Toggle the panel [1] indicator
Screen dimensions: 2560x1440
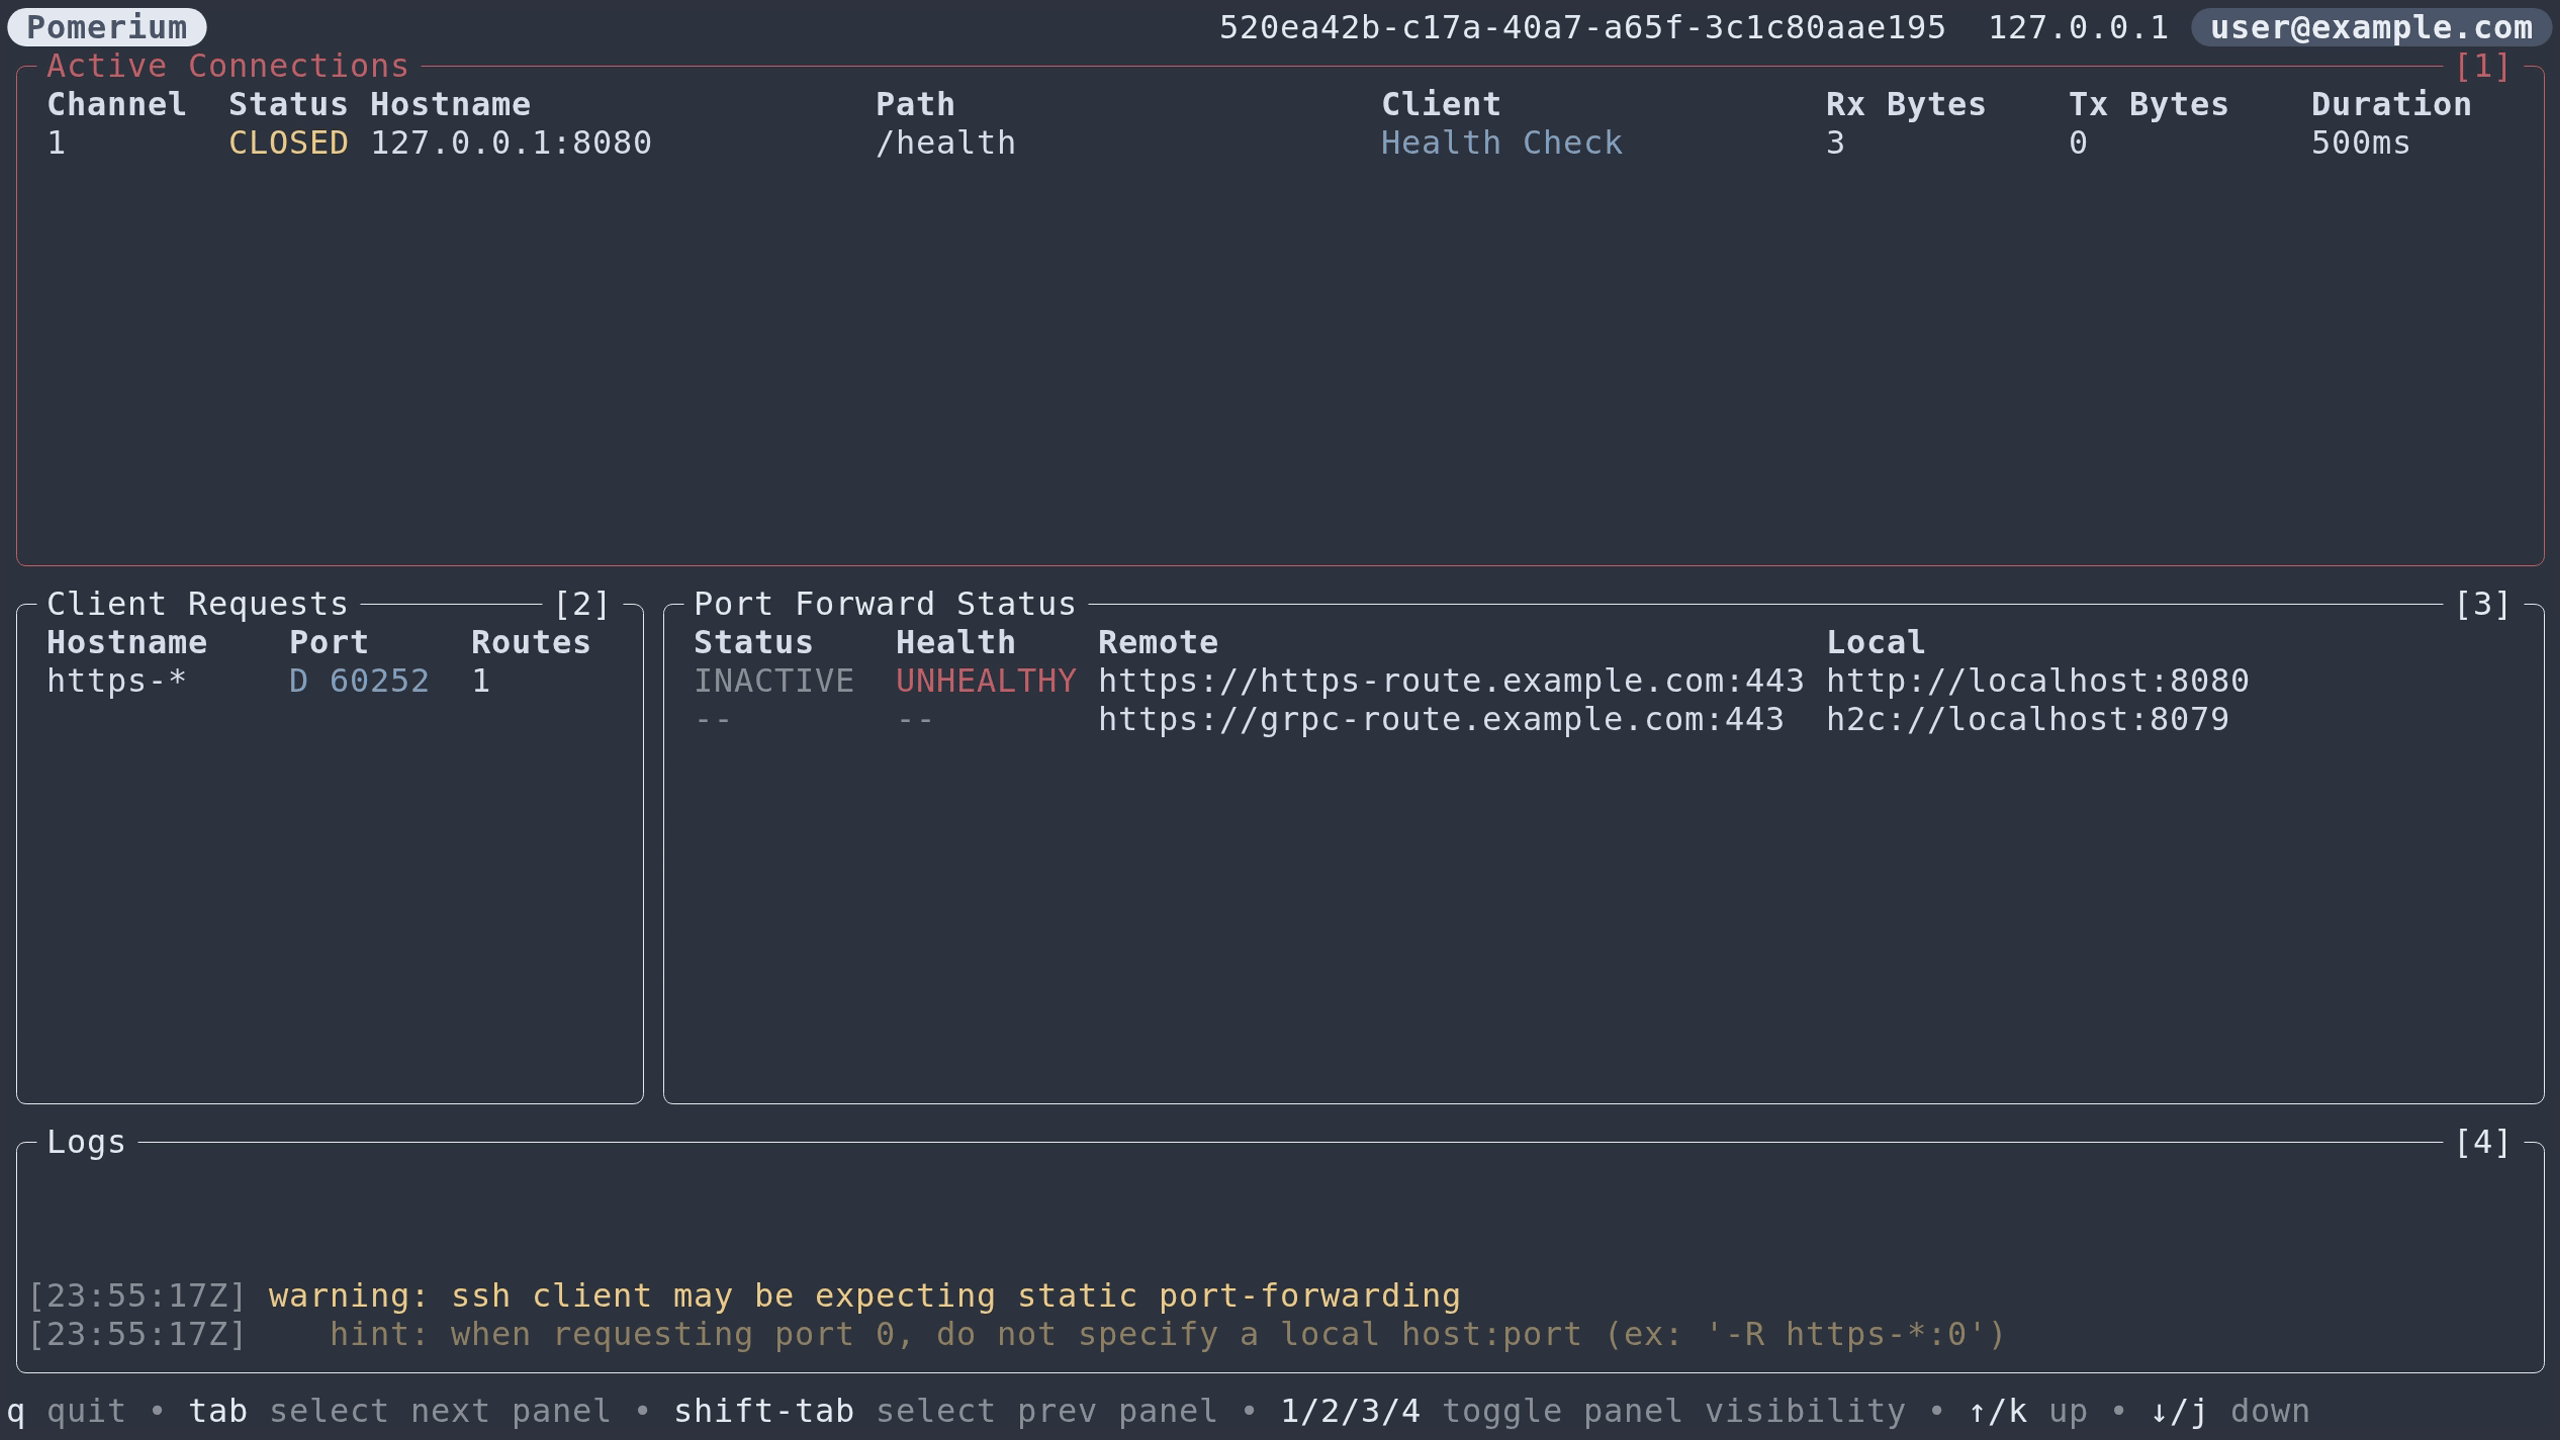[x=2482, y=66]
